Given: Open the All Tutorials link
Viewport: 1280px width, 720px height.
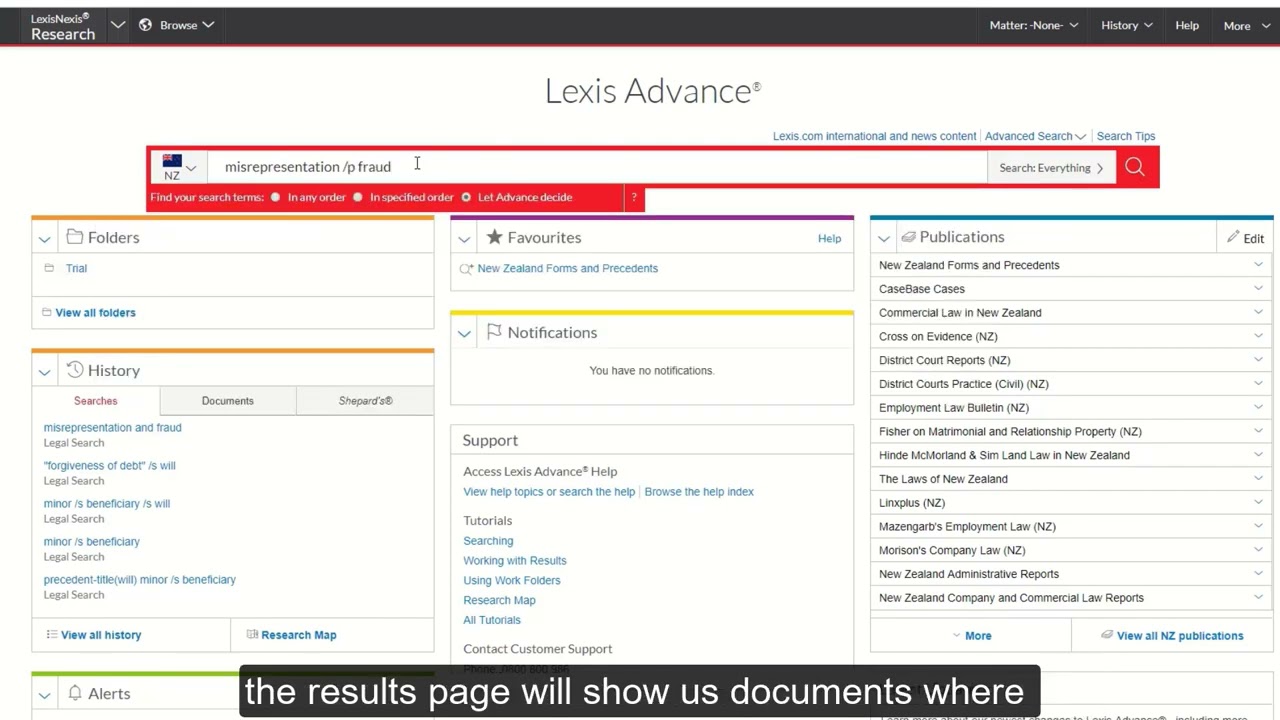Looking at the screenshot, I should pyautogui.click(x=491, y=619).
